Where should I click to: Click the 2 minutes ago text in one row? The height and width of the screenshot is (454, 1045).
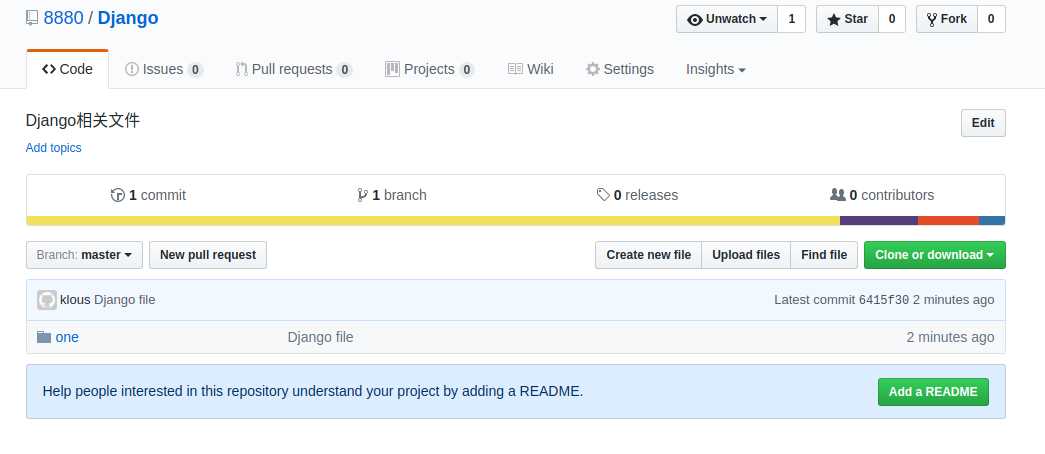pos(950,337)
